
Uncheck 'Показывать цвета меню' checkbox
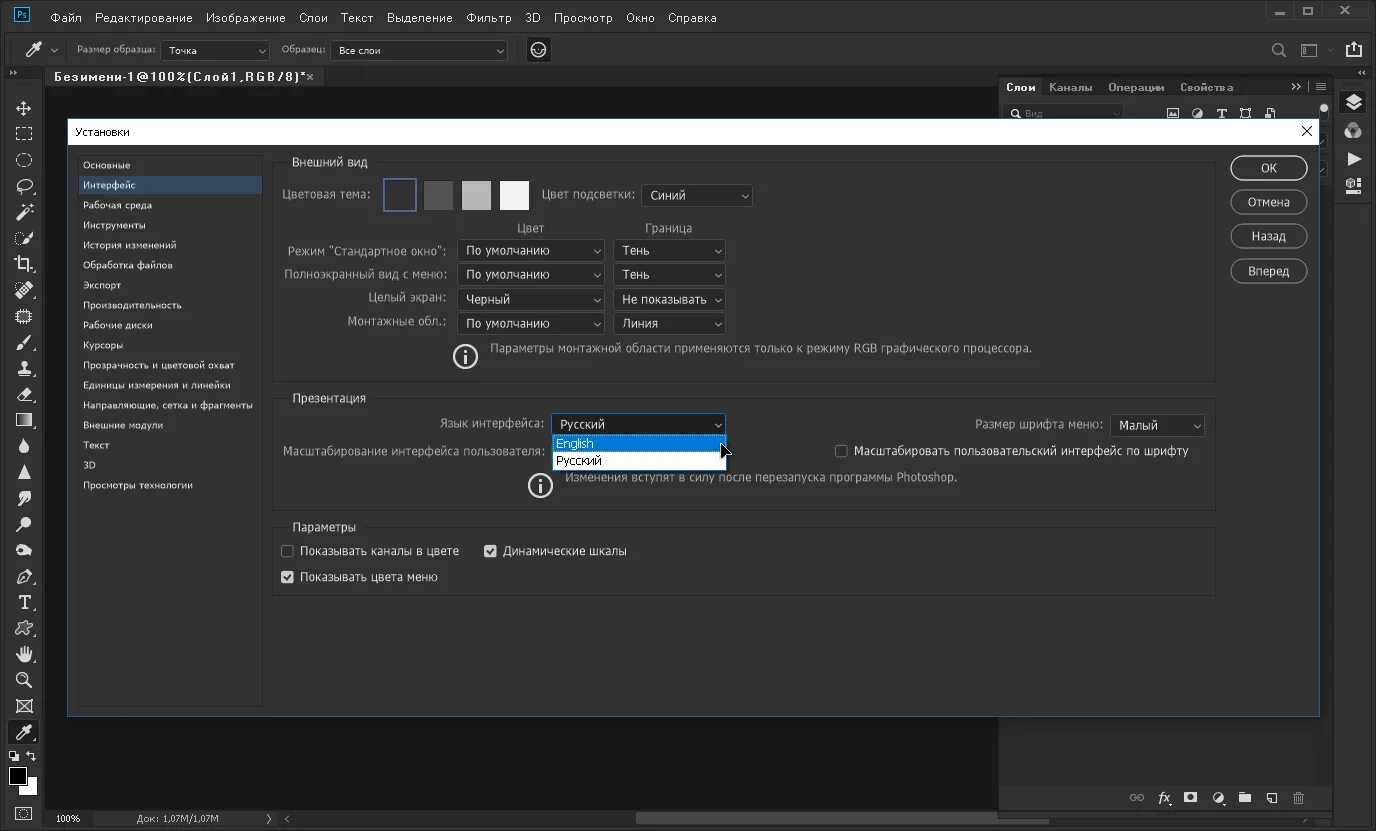tap(288, 577)
